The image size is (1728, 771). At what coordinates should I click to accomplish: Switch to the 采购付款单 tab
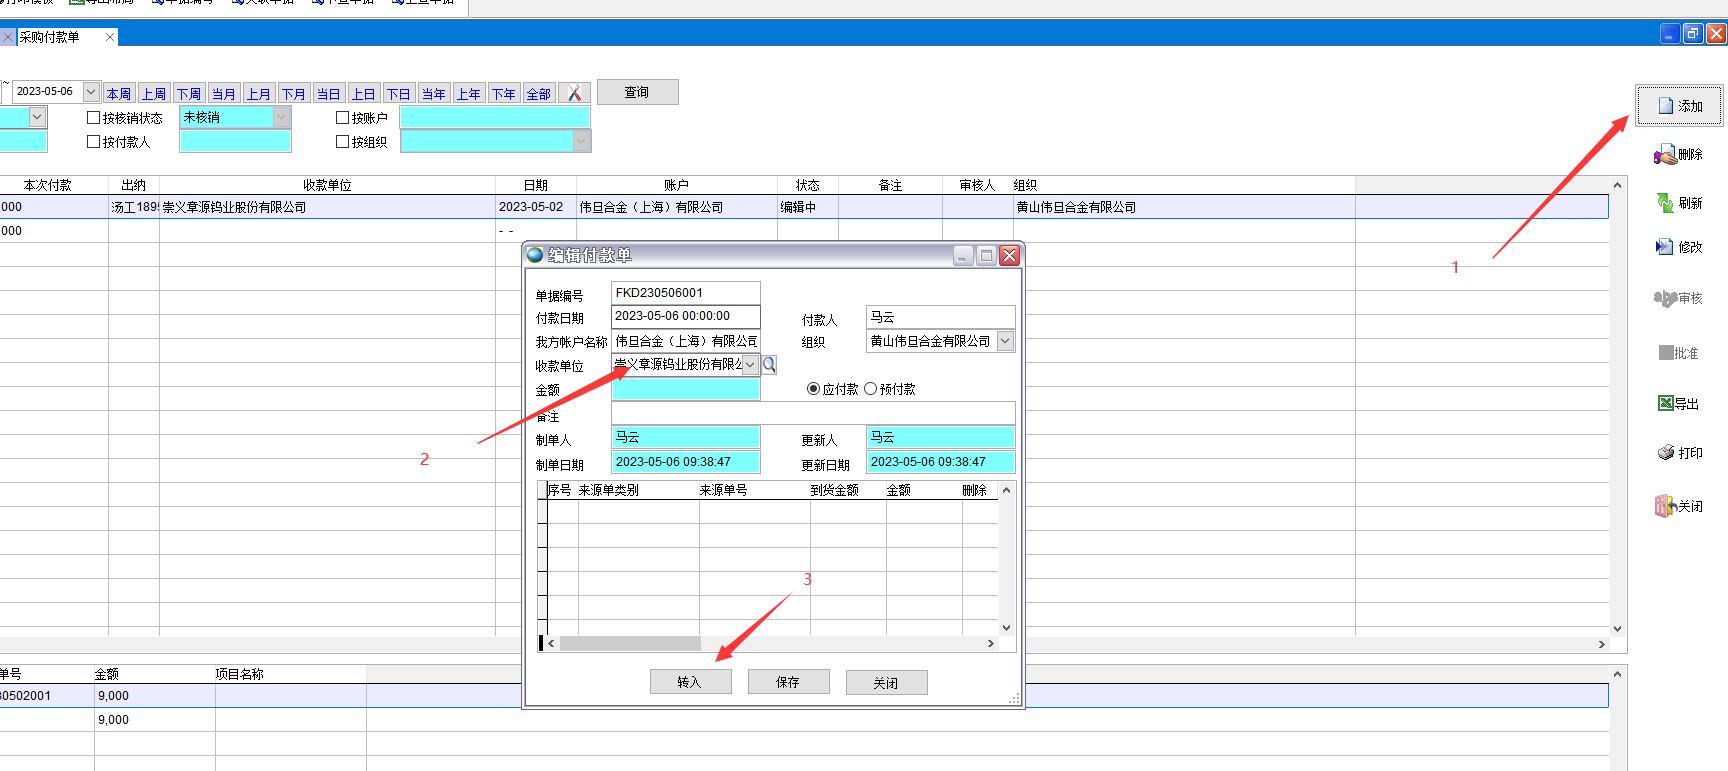50,37
